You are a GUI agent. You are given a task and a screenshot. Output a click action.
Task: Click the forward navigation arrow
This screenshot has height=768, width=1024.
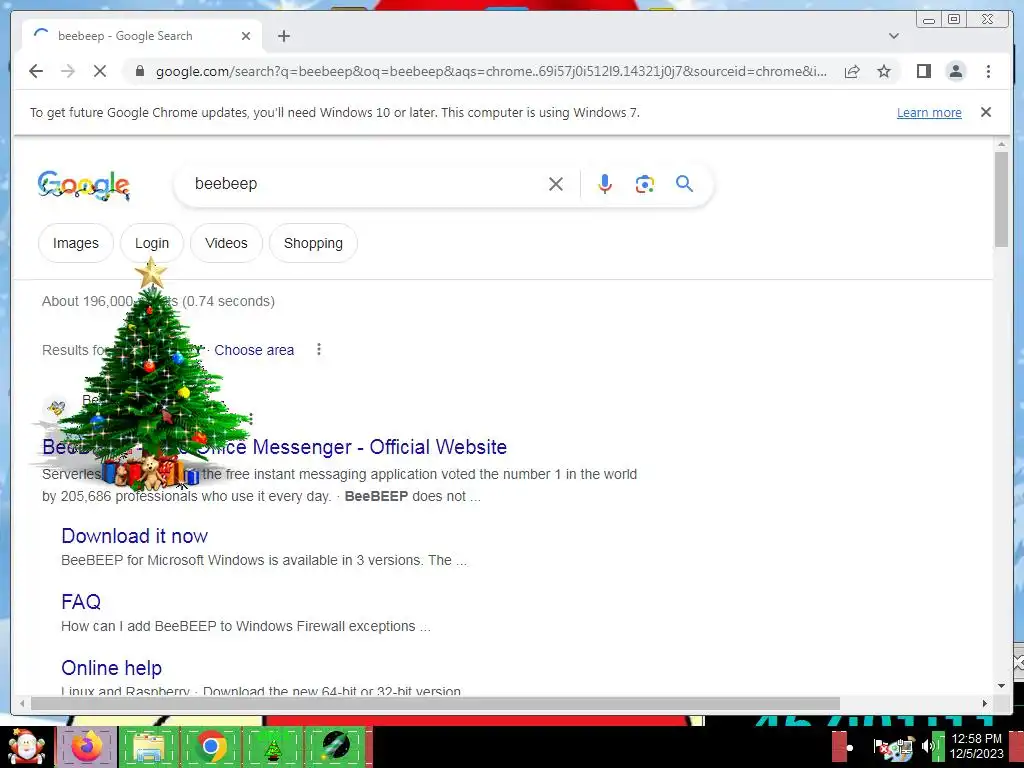[68, 71]
